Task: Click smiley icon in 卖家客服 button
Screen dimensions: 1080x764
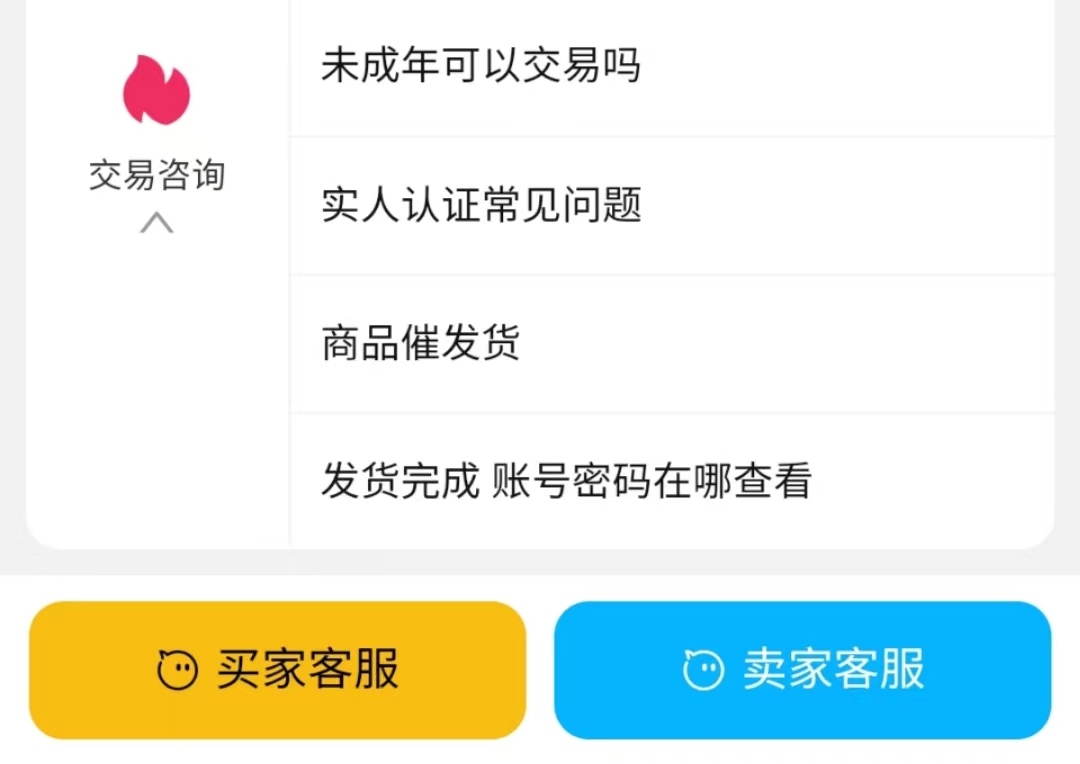Action: pyautogui.click(x=703, y=669)
